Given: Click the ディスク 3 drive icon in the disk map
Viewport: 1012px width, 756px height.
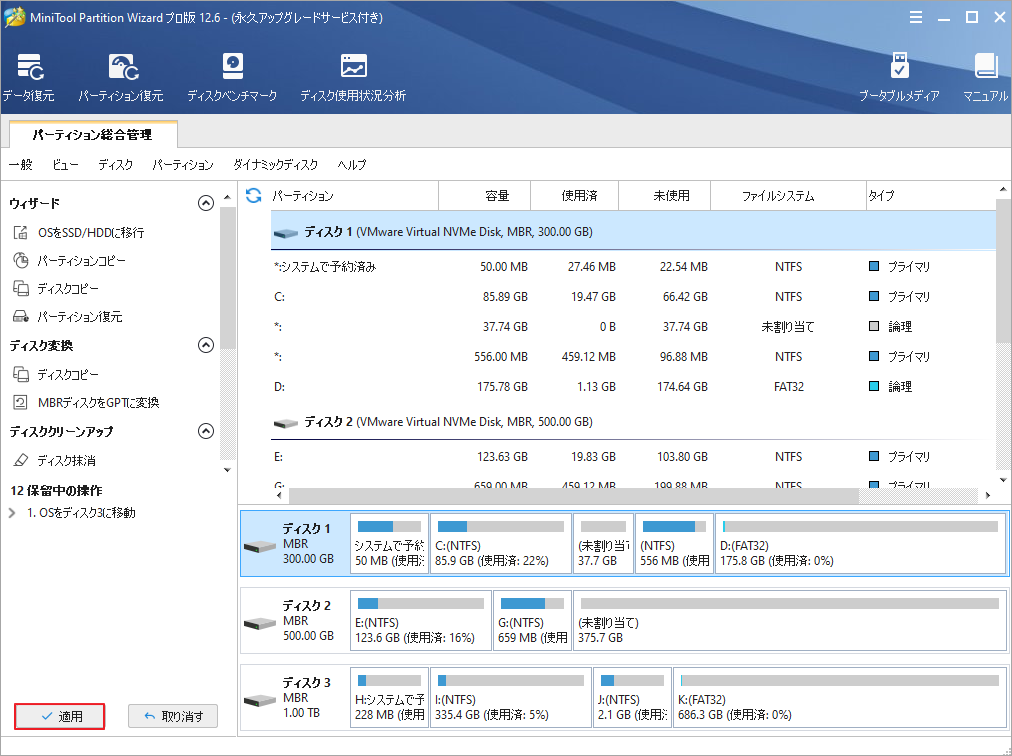Looking at the screenshot, I should [x=259, y=700].
